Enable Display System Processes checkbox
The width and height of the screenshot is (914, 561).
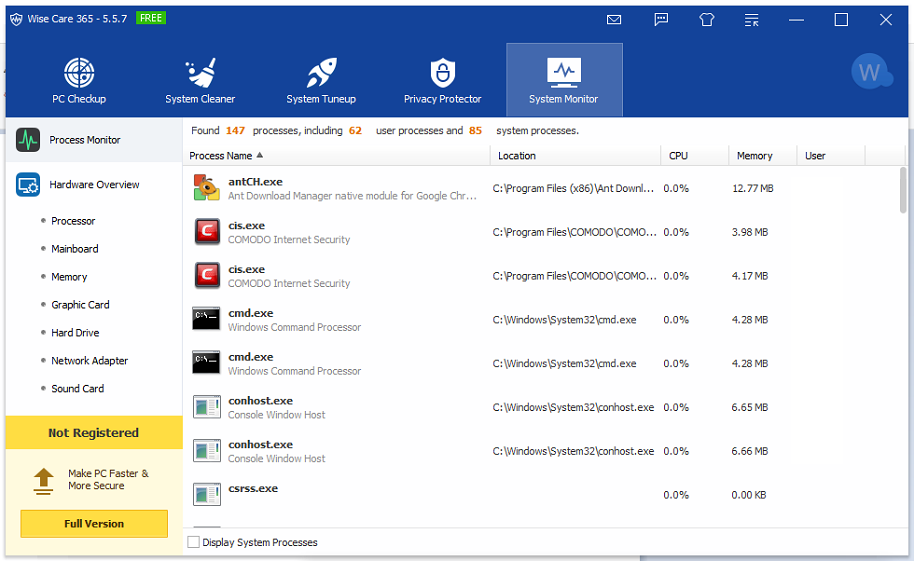[x=194, y=542]
